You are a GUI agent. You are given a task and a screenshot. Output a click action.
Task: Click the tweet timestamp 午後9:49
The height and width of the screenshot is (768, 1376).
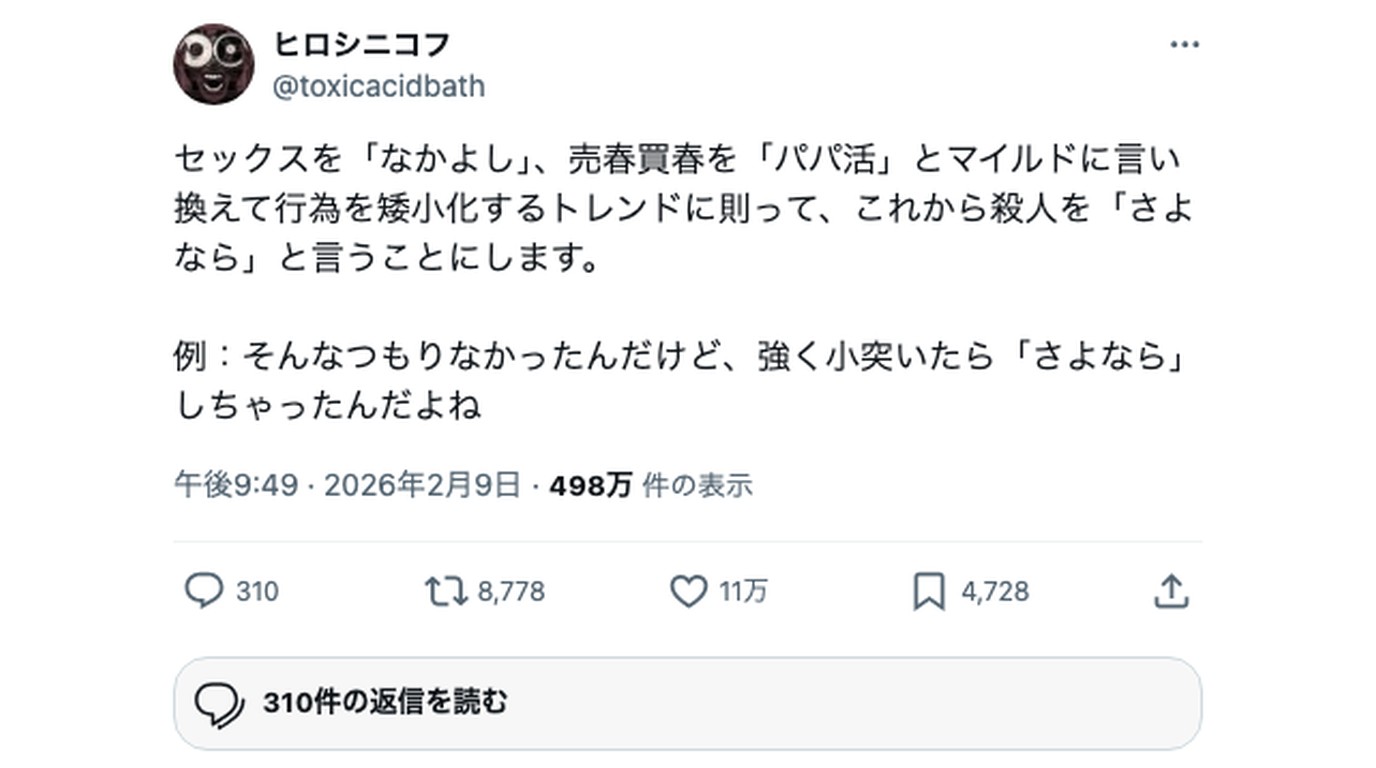coord(237,485)
